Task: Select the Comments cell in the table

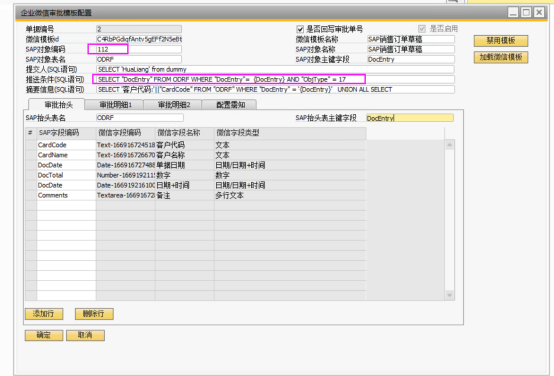Action: (x=66, y=195)
